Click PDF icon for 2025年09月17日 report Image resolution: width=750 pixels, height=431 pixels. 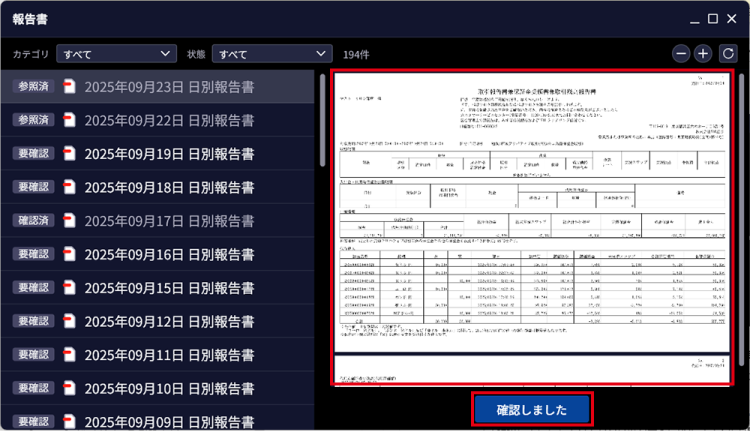(x=70, y=221)
